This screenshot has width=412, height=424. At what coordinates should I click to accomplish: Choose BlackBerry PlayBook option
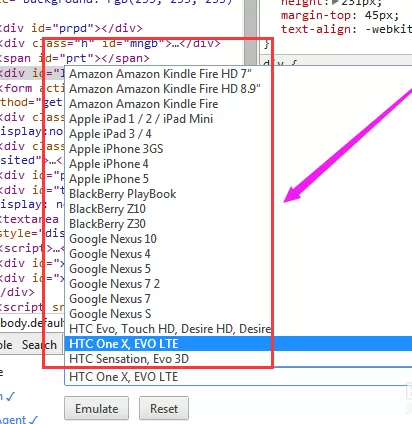(238, 194)
